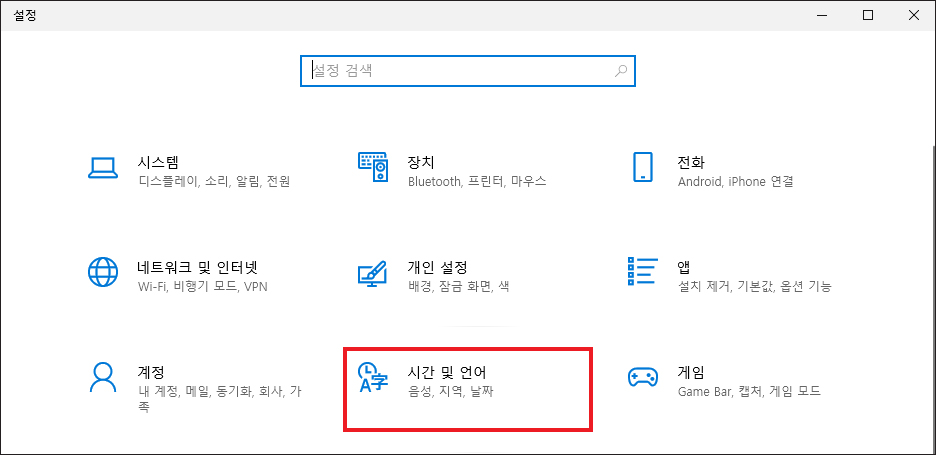
Task: Select the 네트워크 및 인터넷 title
Action: click(x=198, y=266)
